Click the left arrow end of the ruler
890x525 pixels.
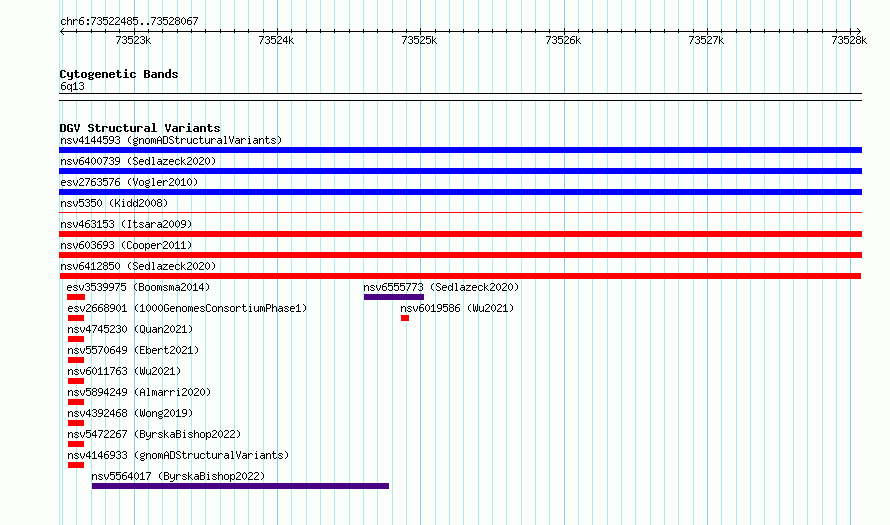point(62,32)
